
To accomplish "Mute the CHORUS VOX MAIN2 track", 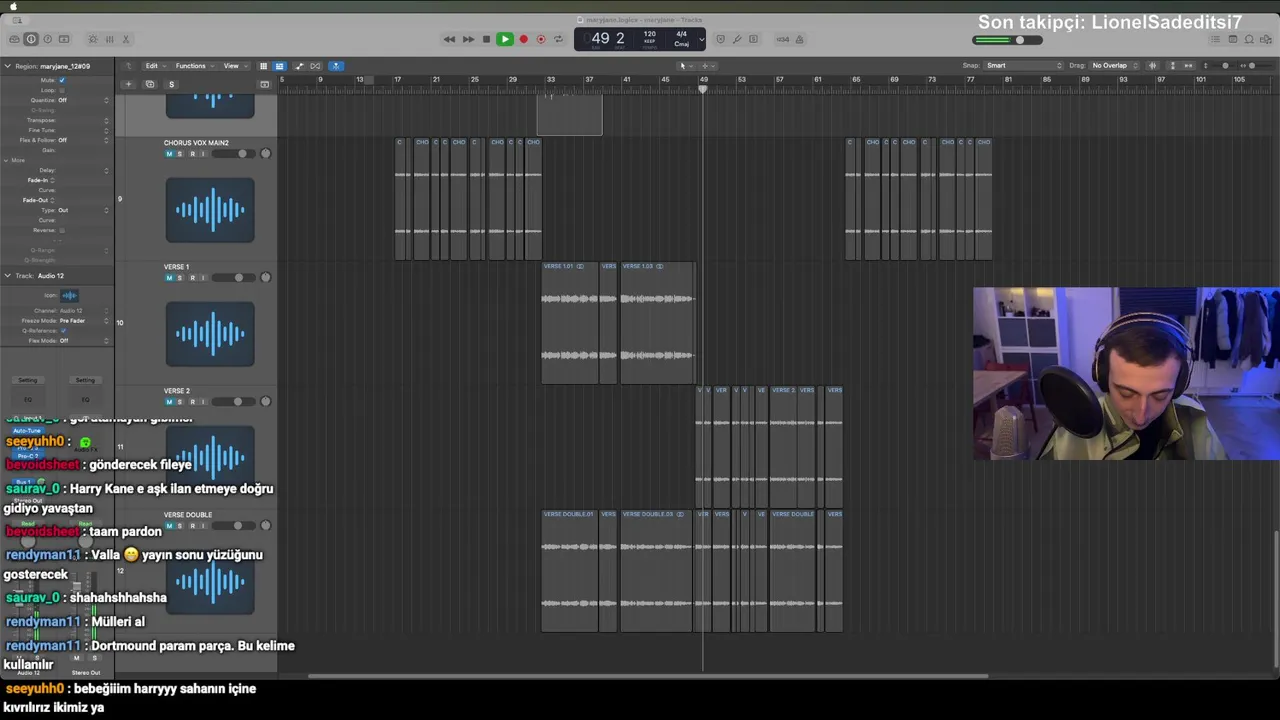I will coord(169,154).
